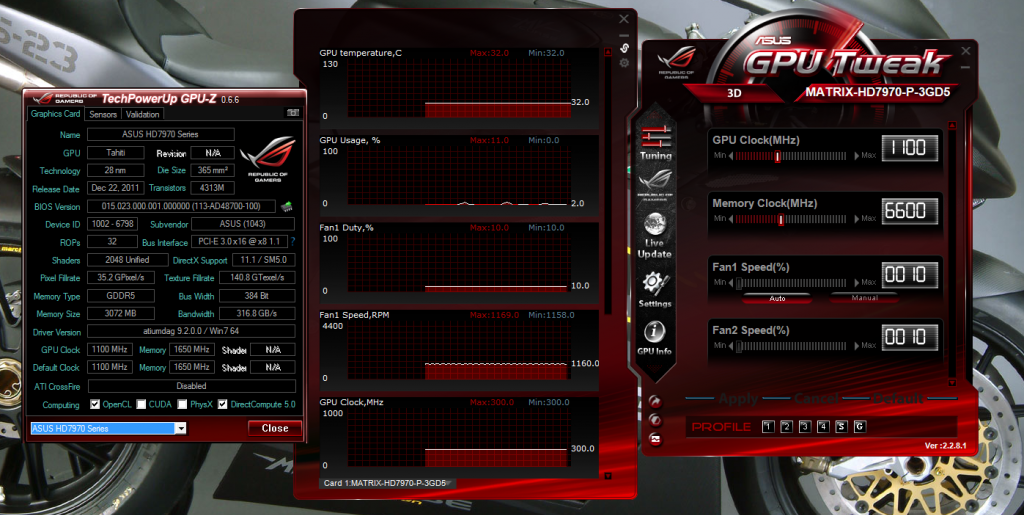Viewport: 1024px width, 515px height.
Task: Decrease Fan2 Speed with the Min arrow
Action: tap(731, 347)
